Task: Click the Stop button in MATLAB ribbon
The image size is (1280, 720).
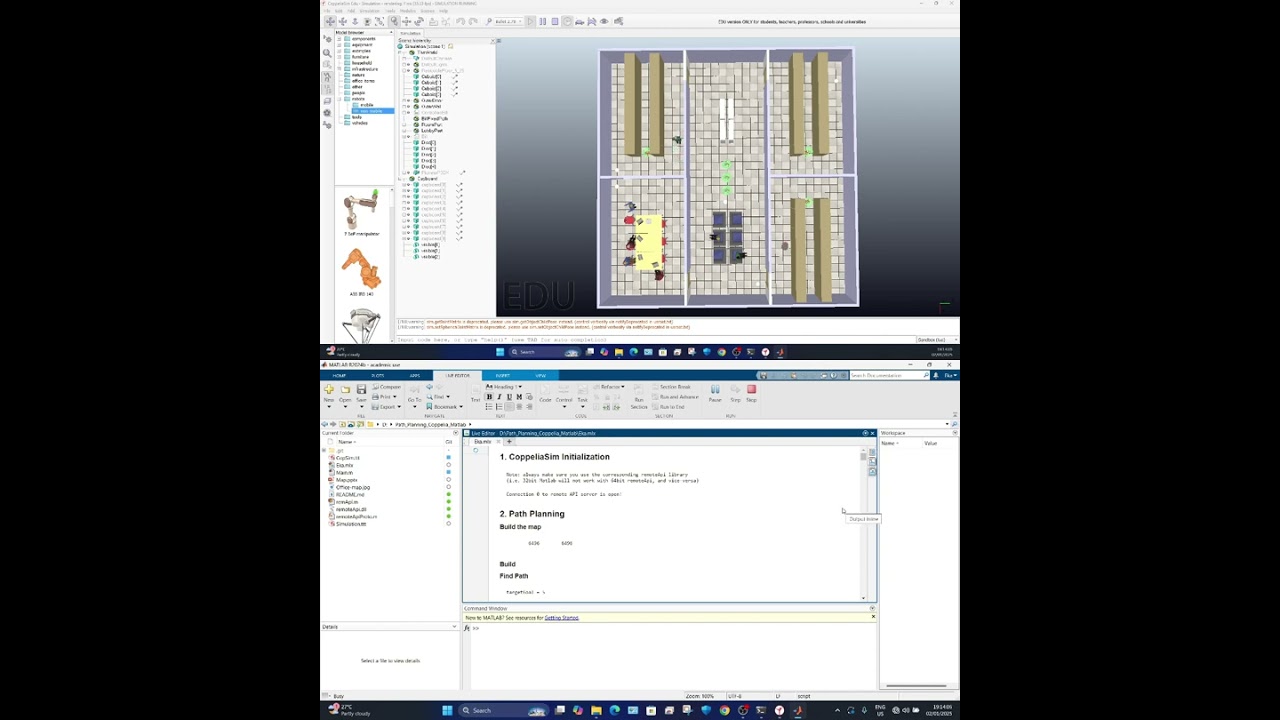Action: pos(751,392)
